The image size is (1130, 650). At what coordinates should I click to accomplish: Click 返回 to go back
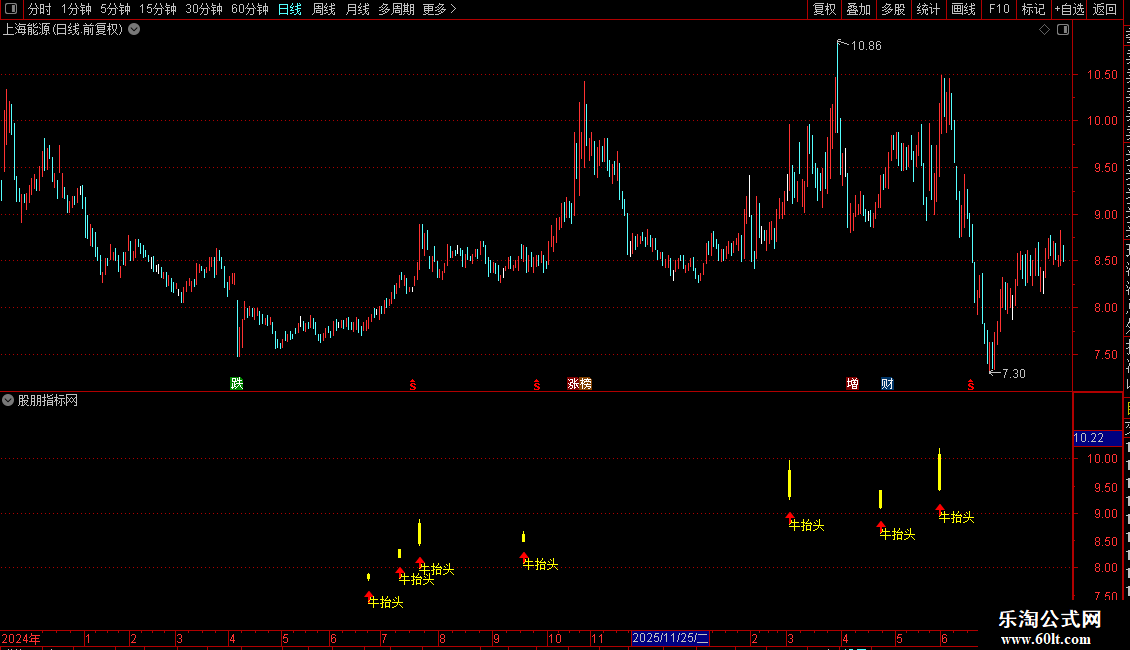click(x=1104, y=9)
